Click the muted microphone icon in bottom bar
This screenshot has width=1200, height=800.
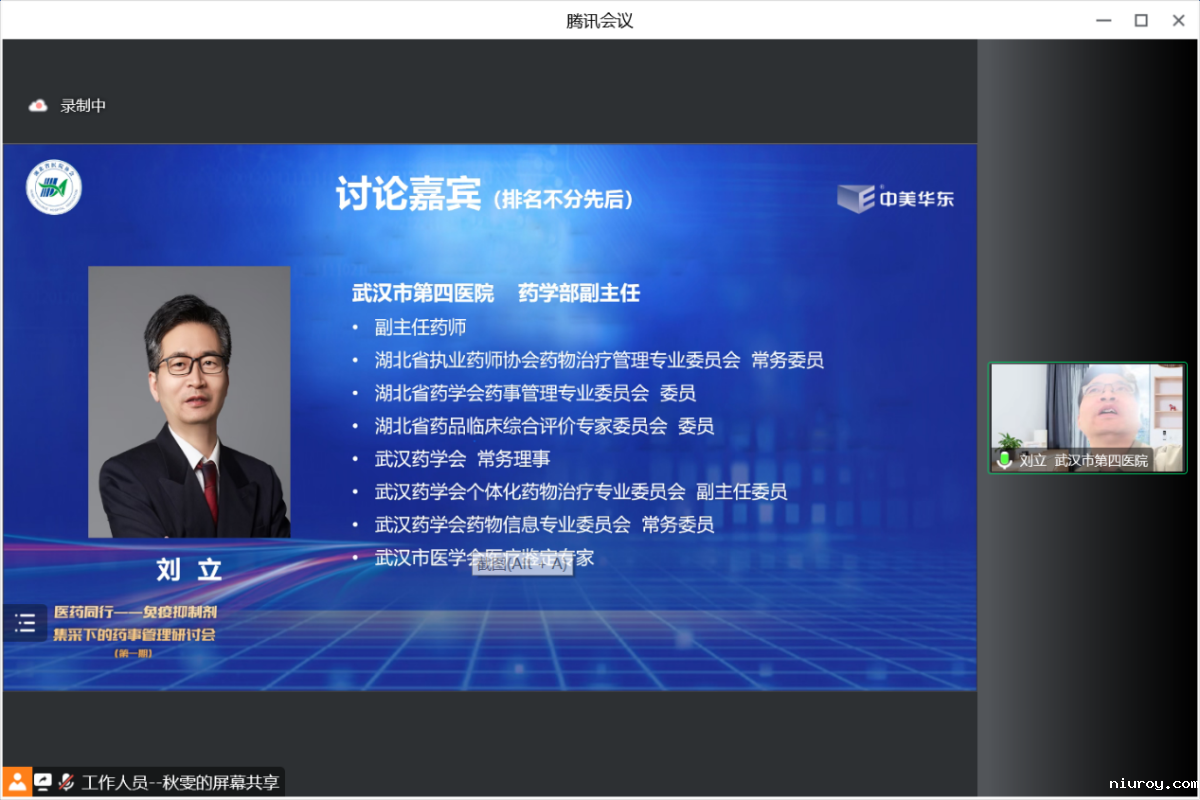[x=67, y=782]
